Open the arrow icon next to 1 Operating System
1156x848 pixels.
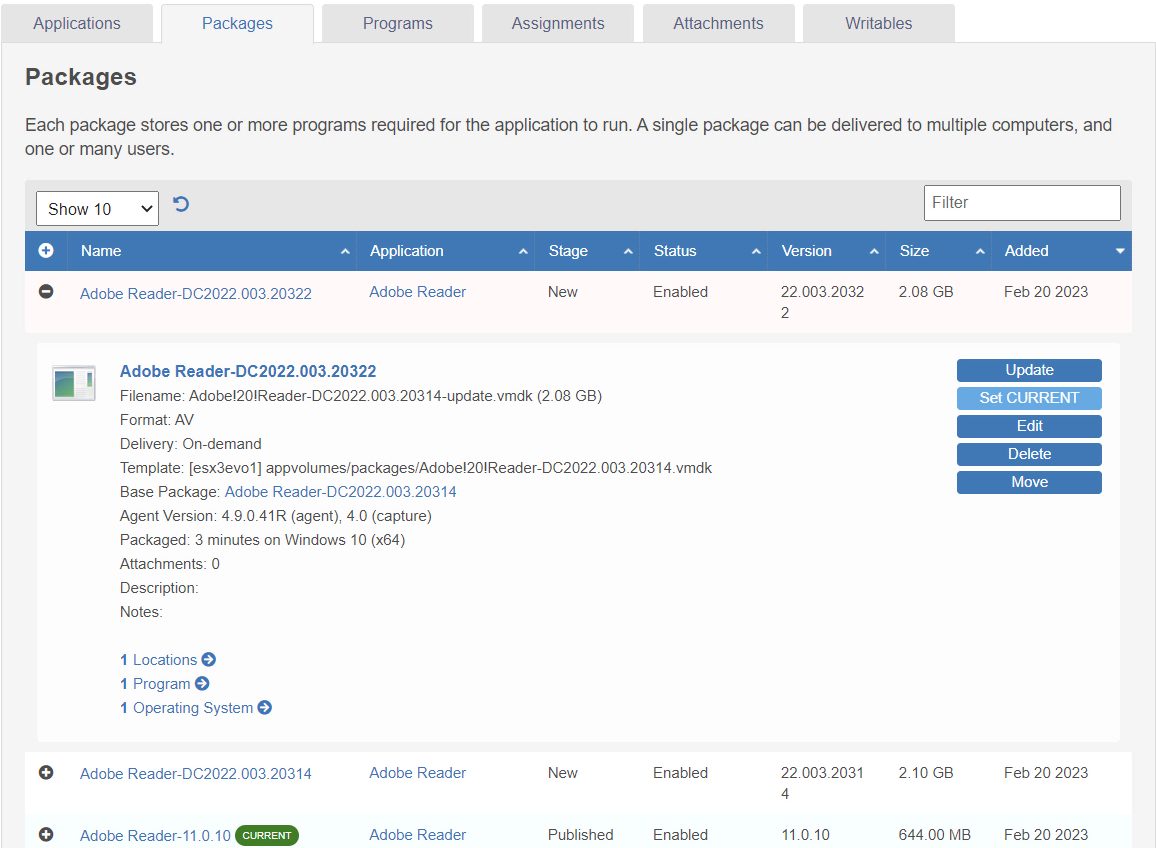point(264,707)
